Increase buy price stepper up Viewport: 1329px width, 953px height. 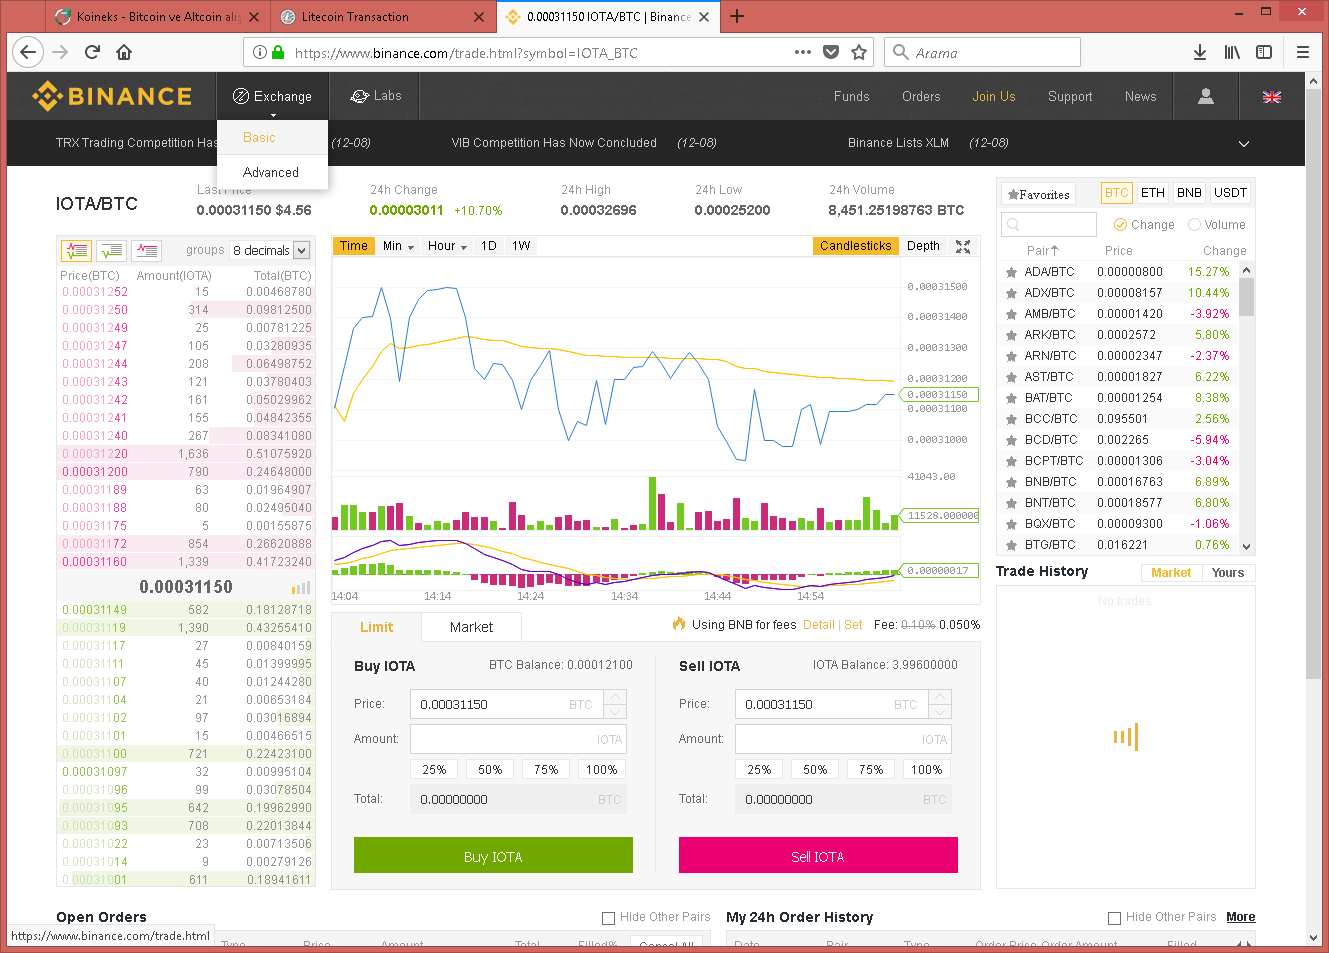tap(616, 697)
